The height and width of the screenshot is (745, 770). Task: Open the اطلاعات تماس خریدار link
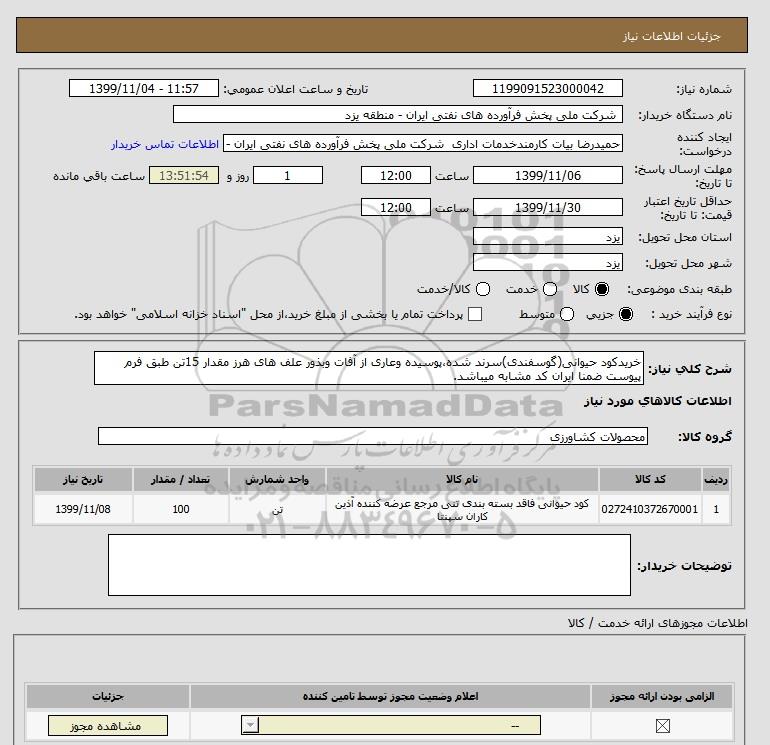click(x=165, y=144)
